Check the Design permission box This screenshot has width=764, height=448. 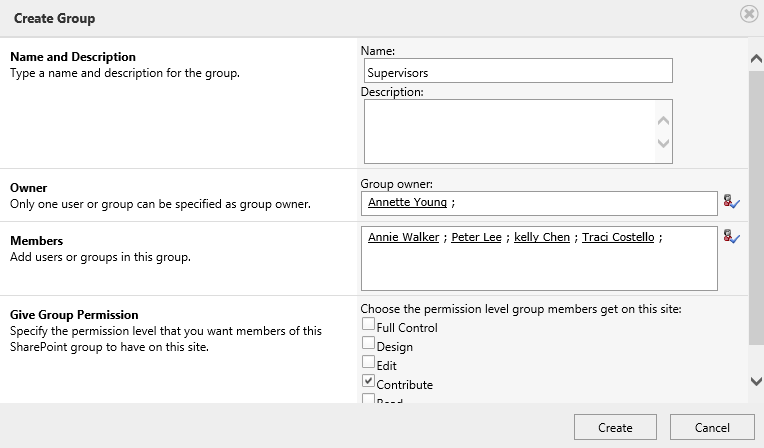click(369, 345)
